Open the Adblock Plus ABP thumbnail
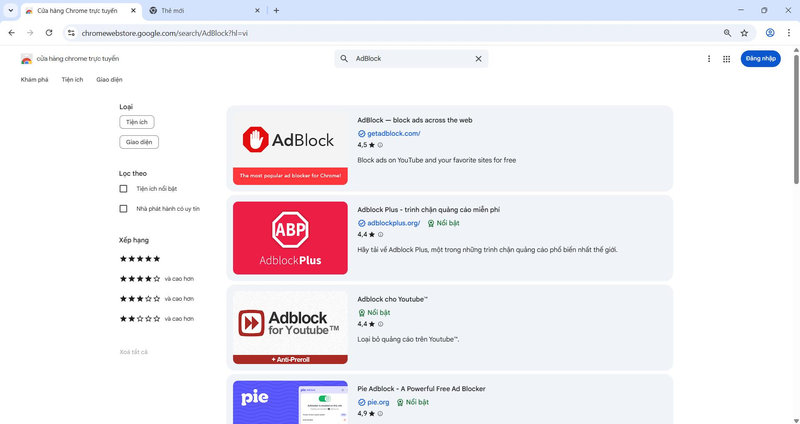Image resolution: width=800 pixels, height=424 pixels. [290, 238]
